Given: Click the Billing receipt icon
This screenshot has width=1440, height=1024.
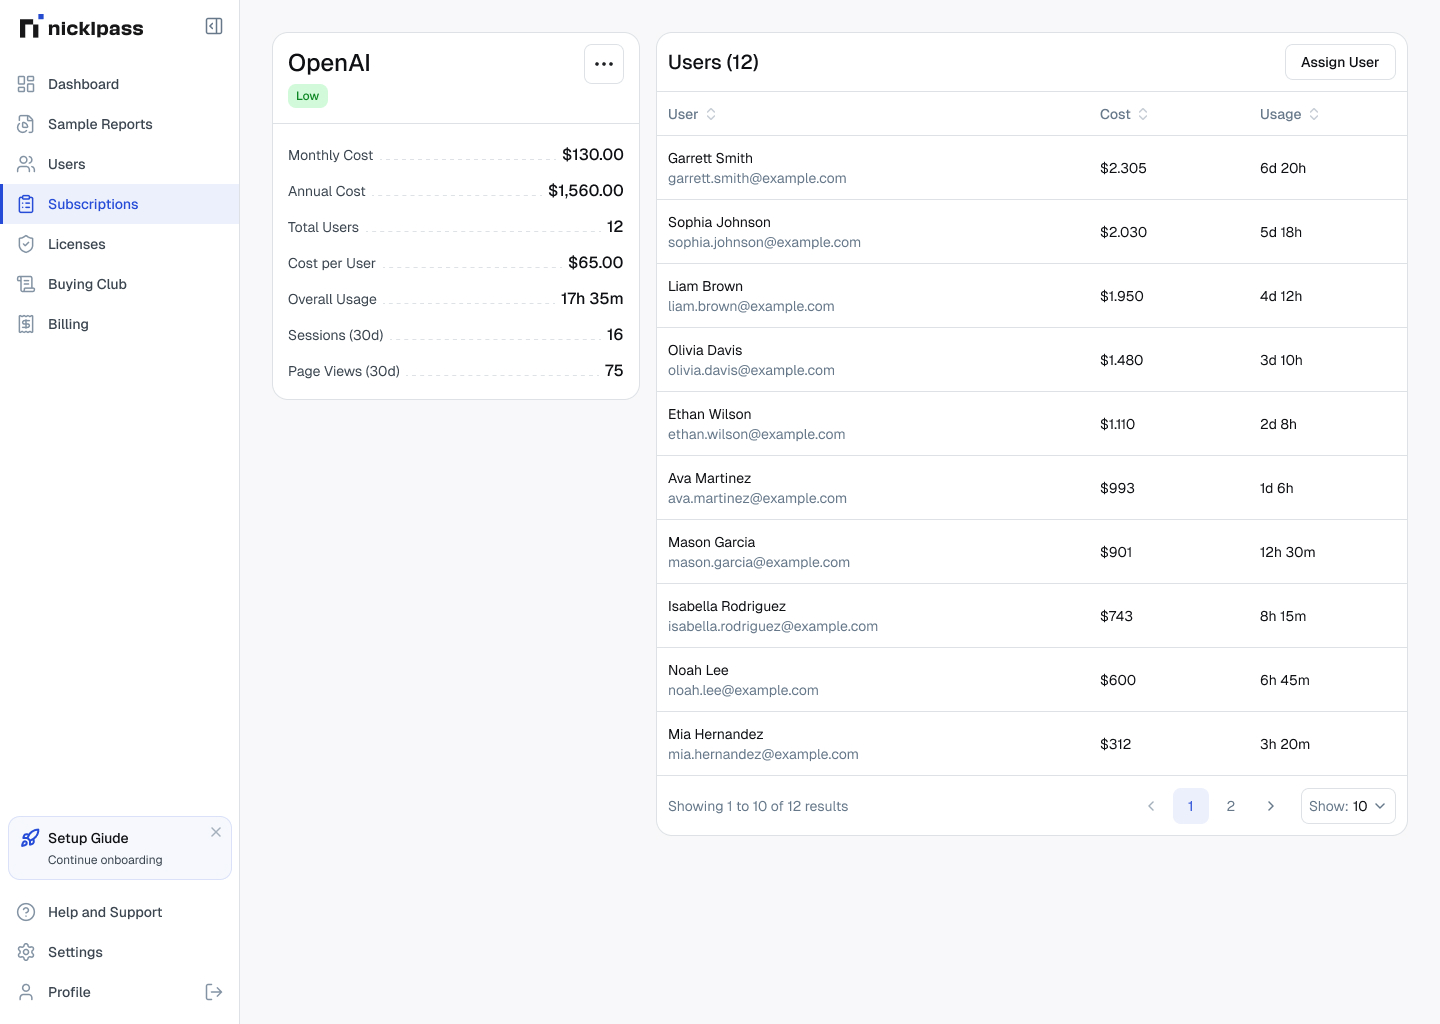Looking at the screenshot, I should 26,324.
